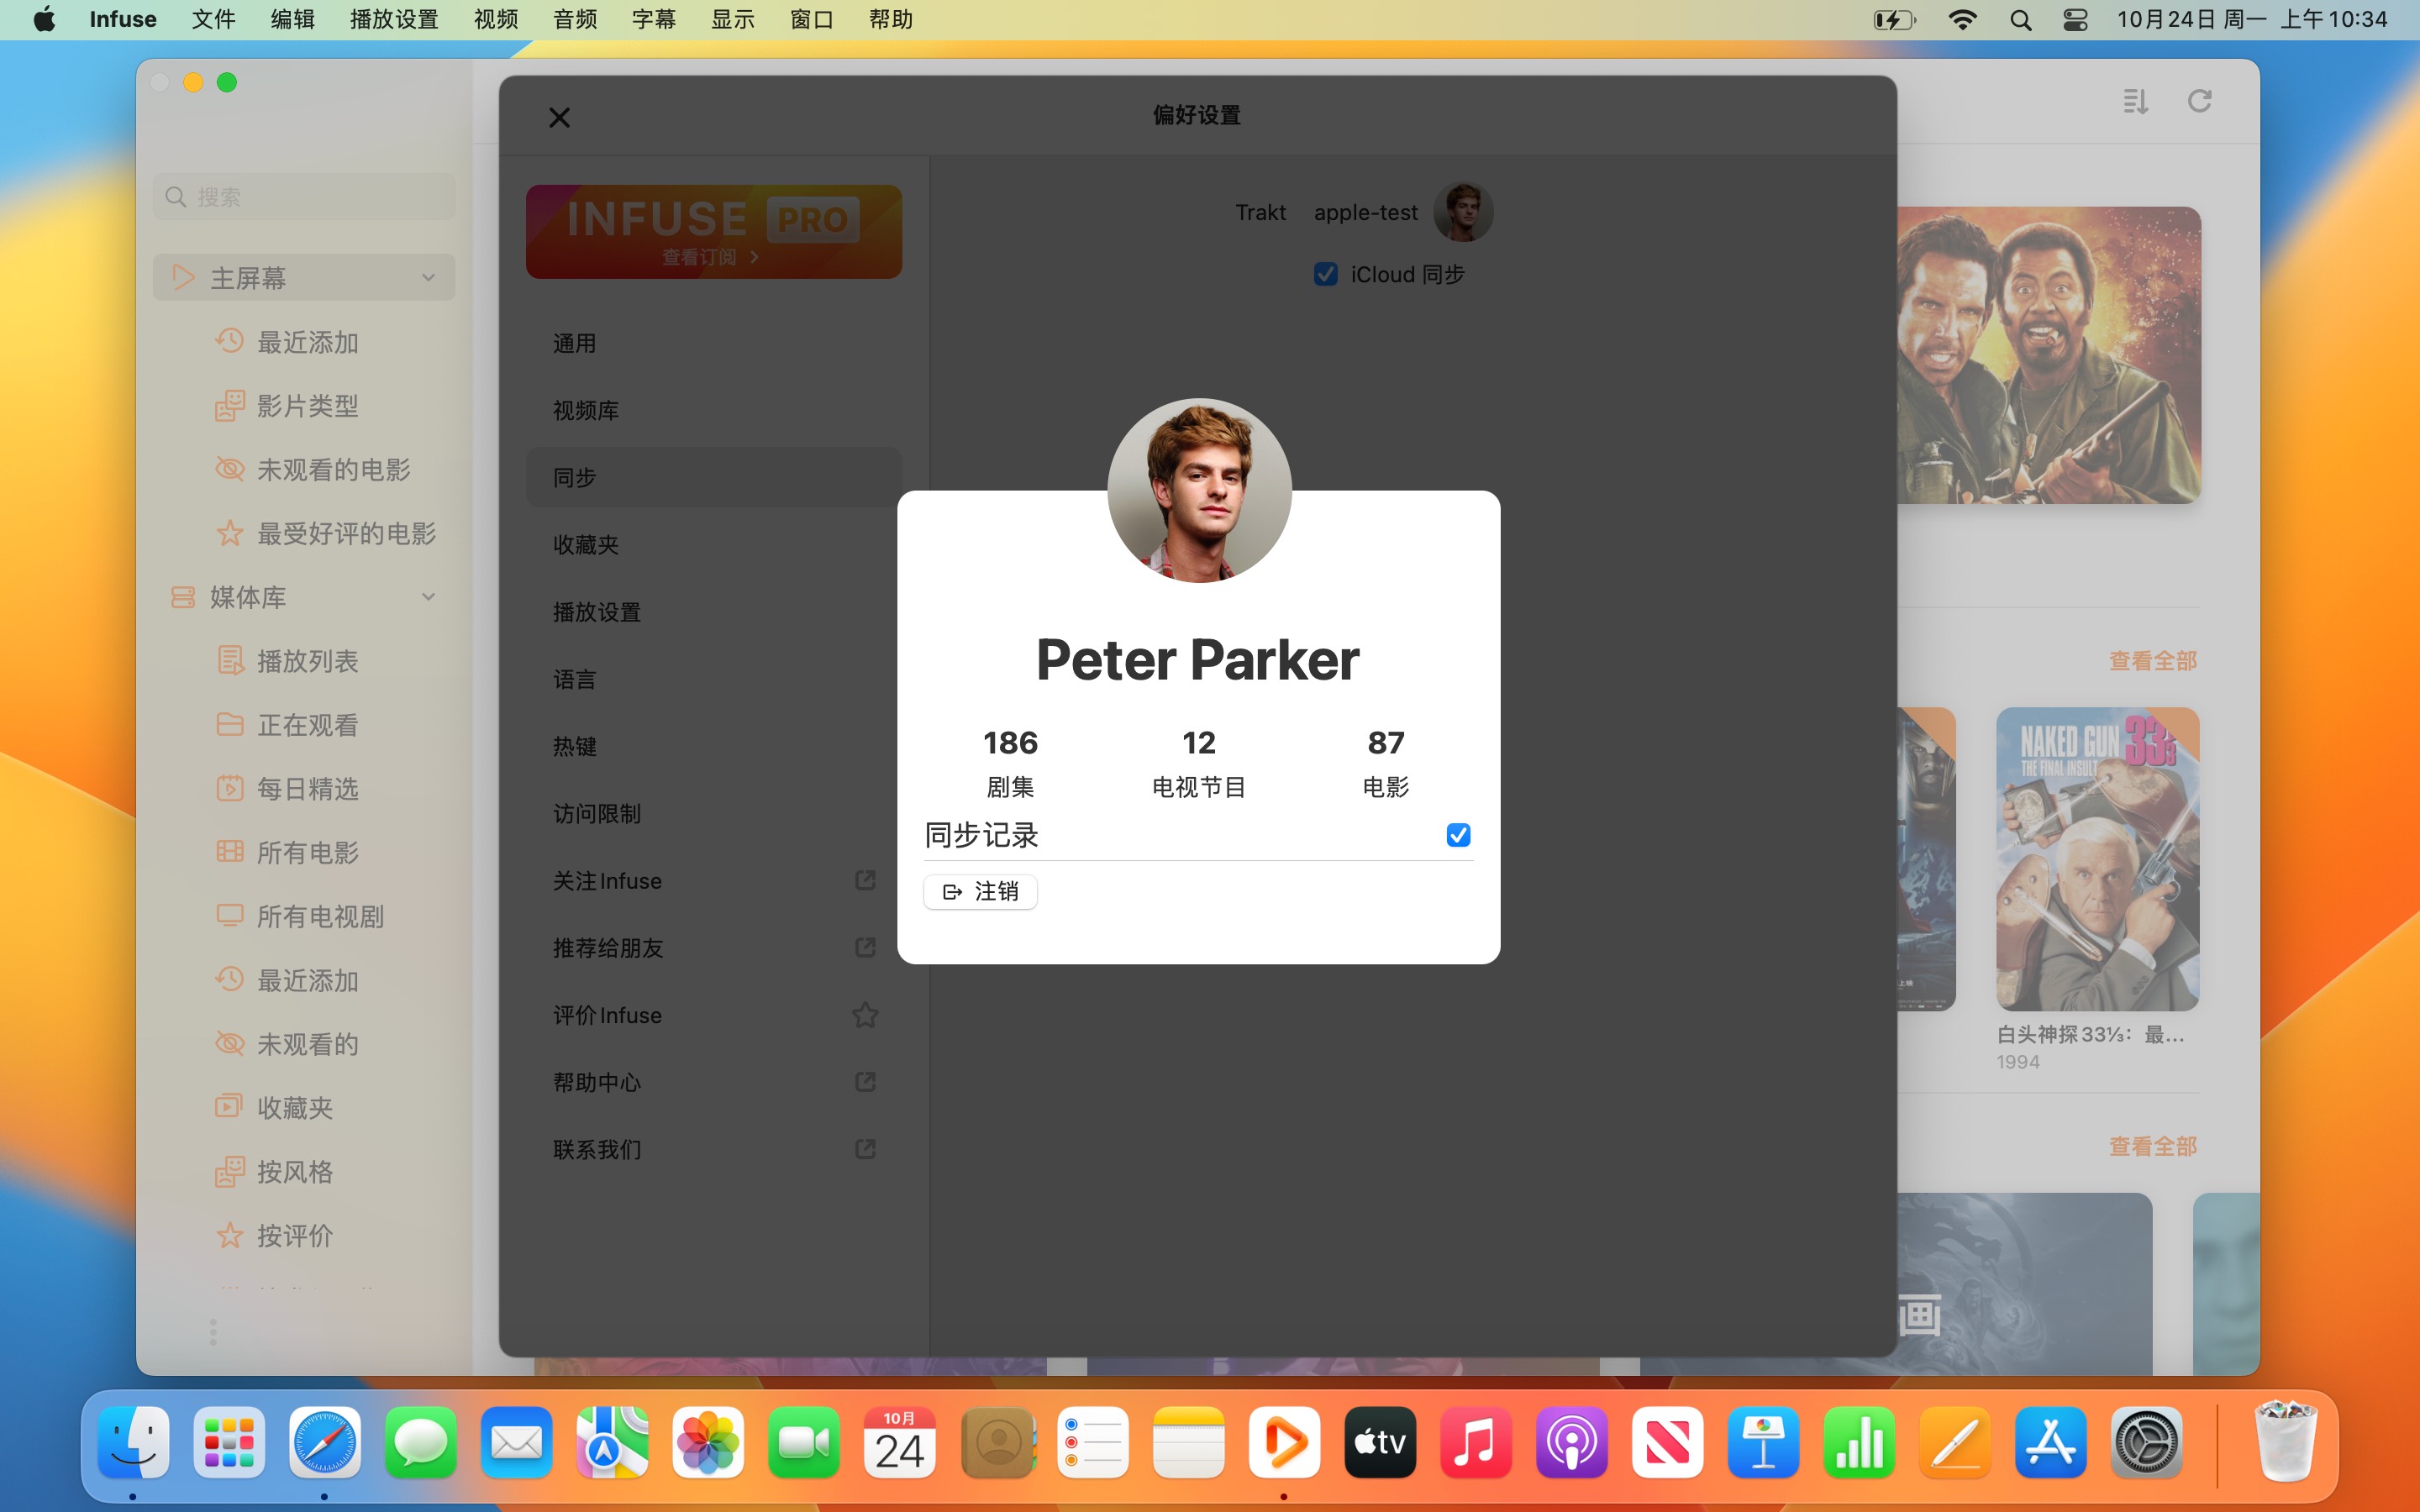Open Podcasts from the Dock
The width and height of the screenshot is (2420, 1512).
click(1572, 1443)
